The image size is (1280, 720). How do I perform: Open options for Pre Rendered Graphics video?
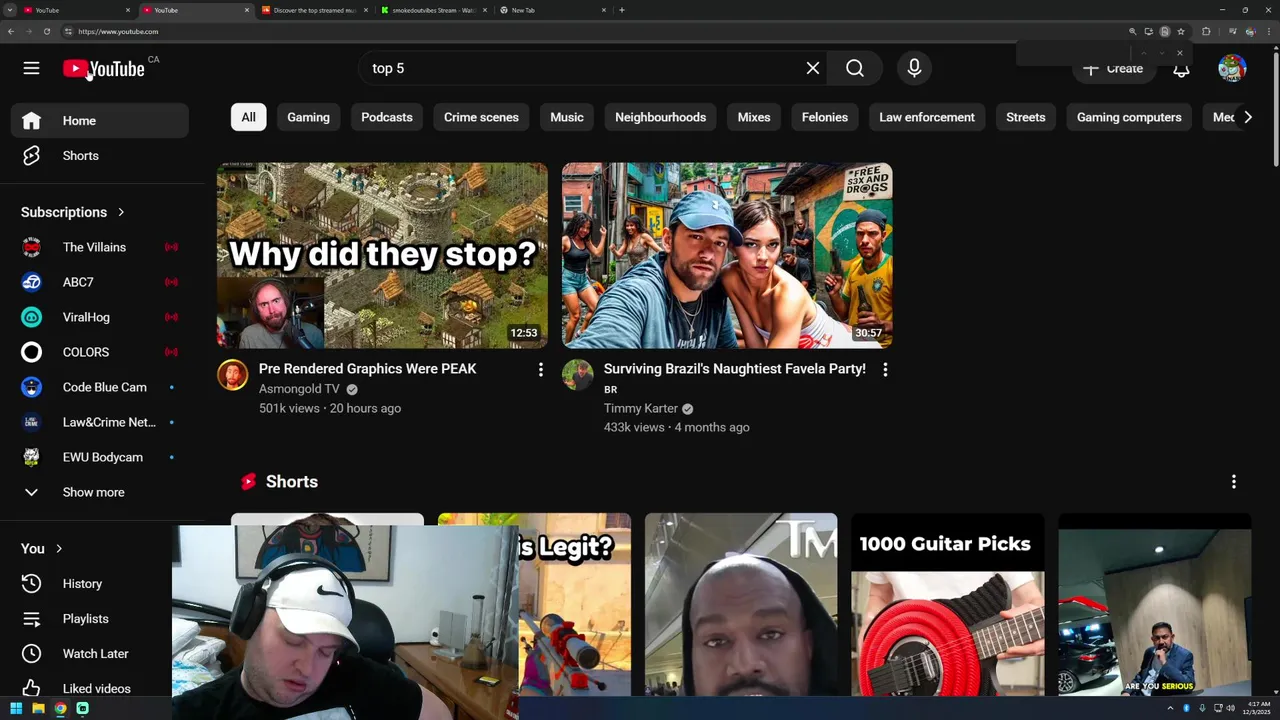pos(540,370)
